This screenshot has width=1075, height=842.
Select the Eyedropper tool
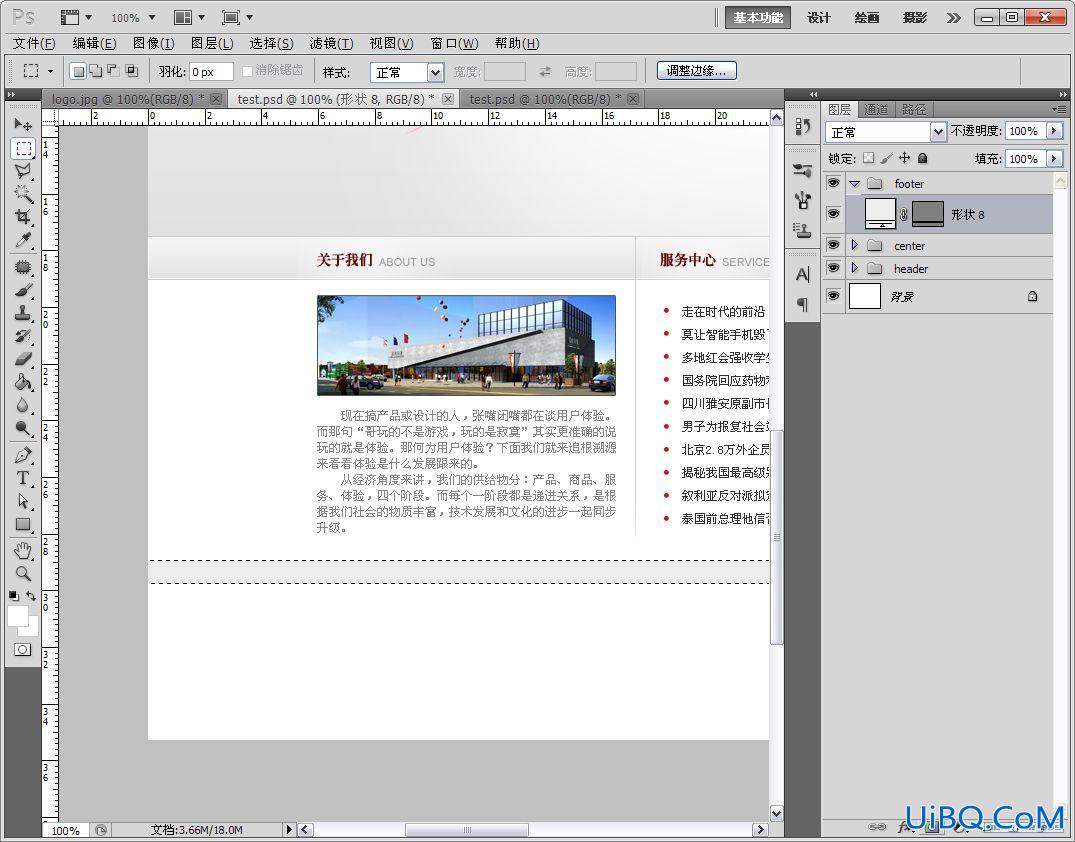23,239
